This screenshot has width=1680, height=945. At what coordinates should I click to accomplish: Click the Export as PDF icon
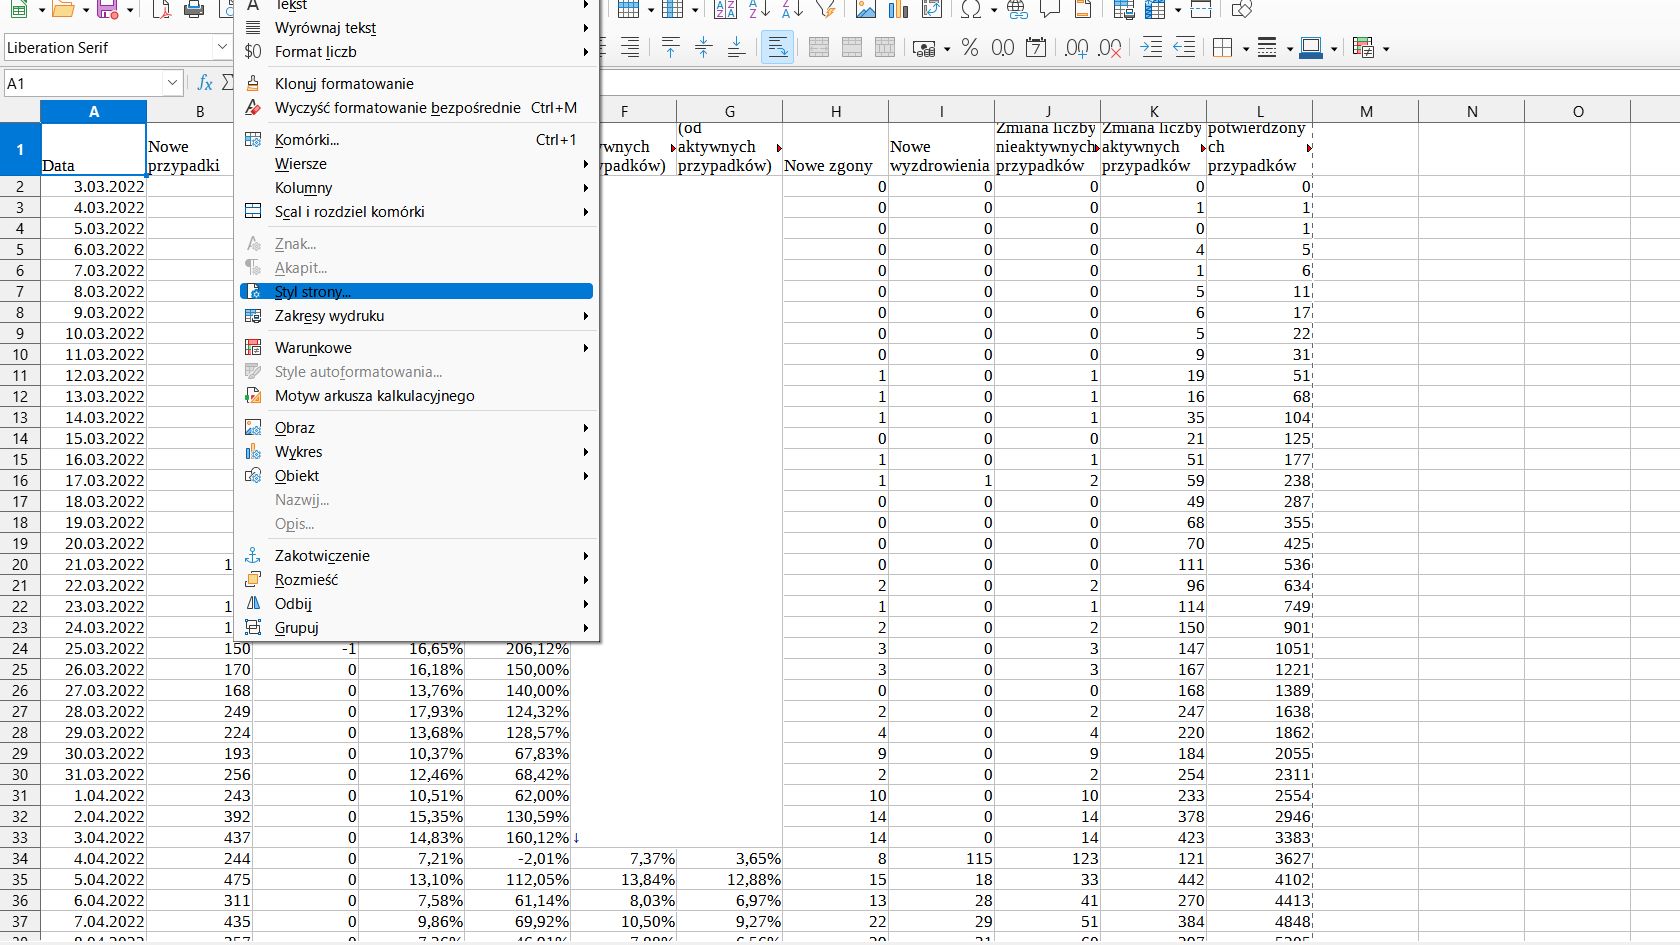pyautogui.click(x=162, y=10)
